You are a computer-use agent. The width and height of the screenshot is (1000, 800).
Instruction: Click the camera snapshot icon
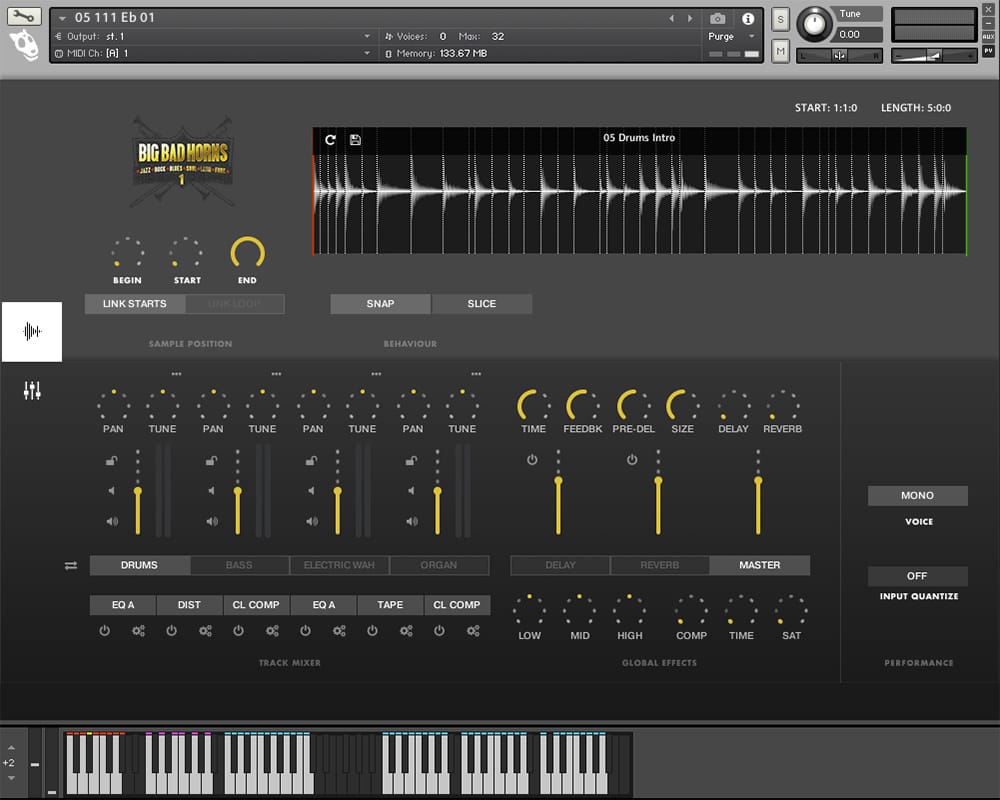tap(717, 18)
